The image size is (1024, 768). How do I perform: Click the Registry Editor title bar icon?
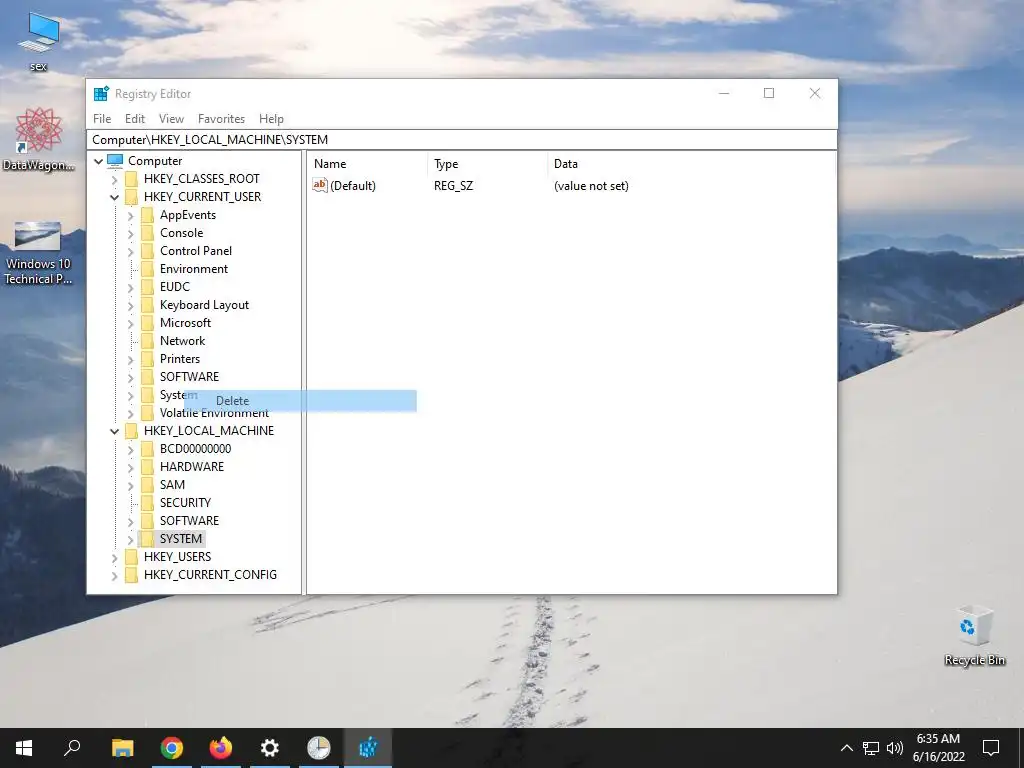(101, 93)
